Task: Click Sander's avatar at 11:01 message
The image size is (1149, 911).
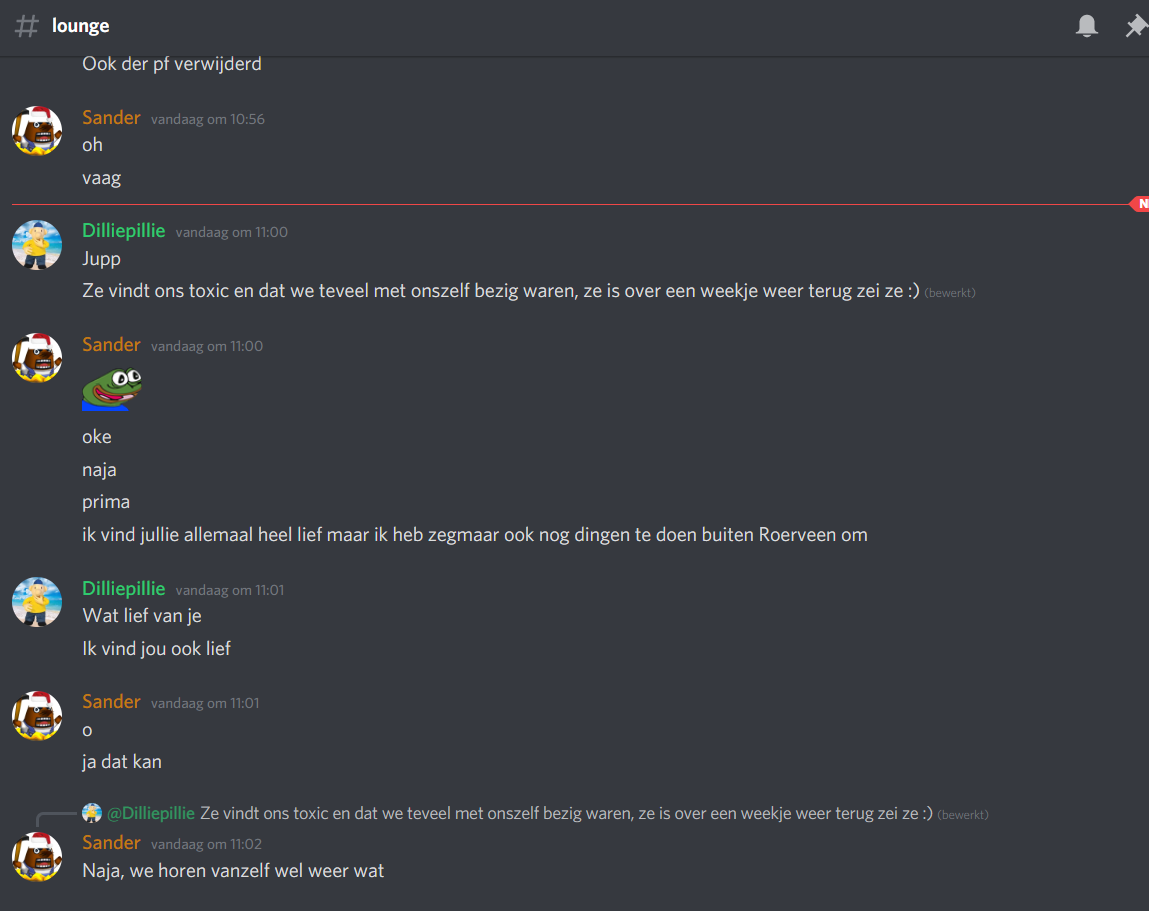Action: [37, 715]
